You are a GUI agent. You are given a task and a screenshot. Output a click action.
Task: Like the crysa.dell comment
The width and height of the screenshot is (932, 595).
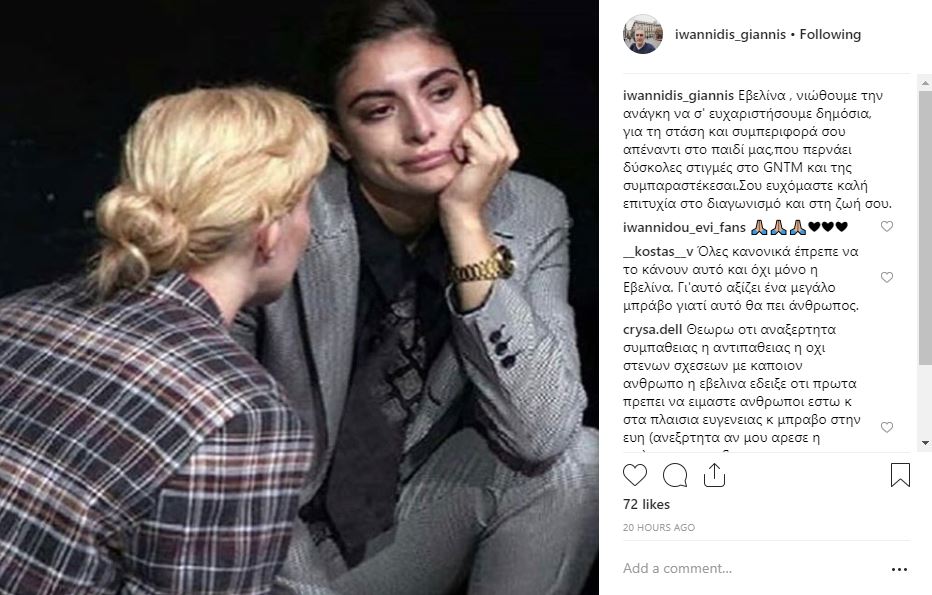886,427
